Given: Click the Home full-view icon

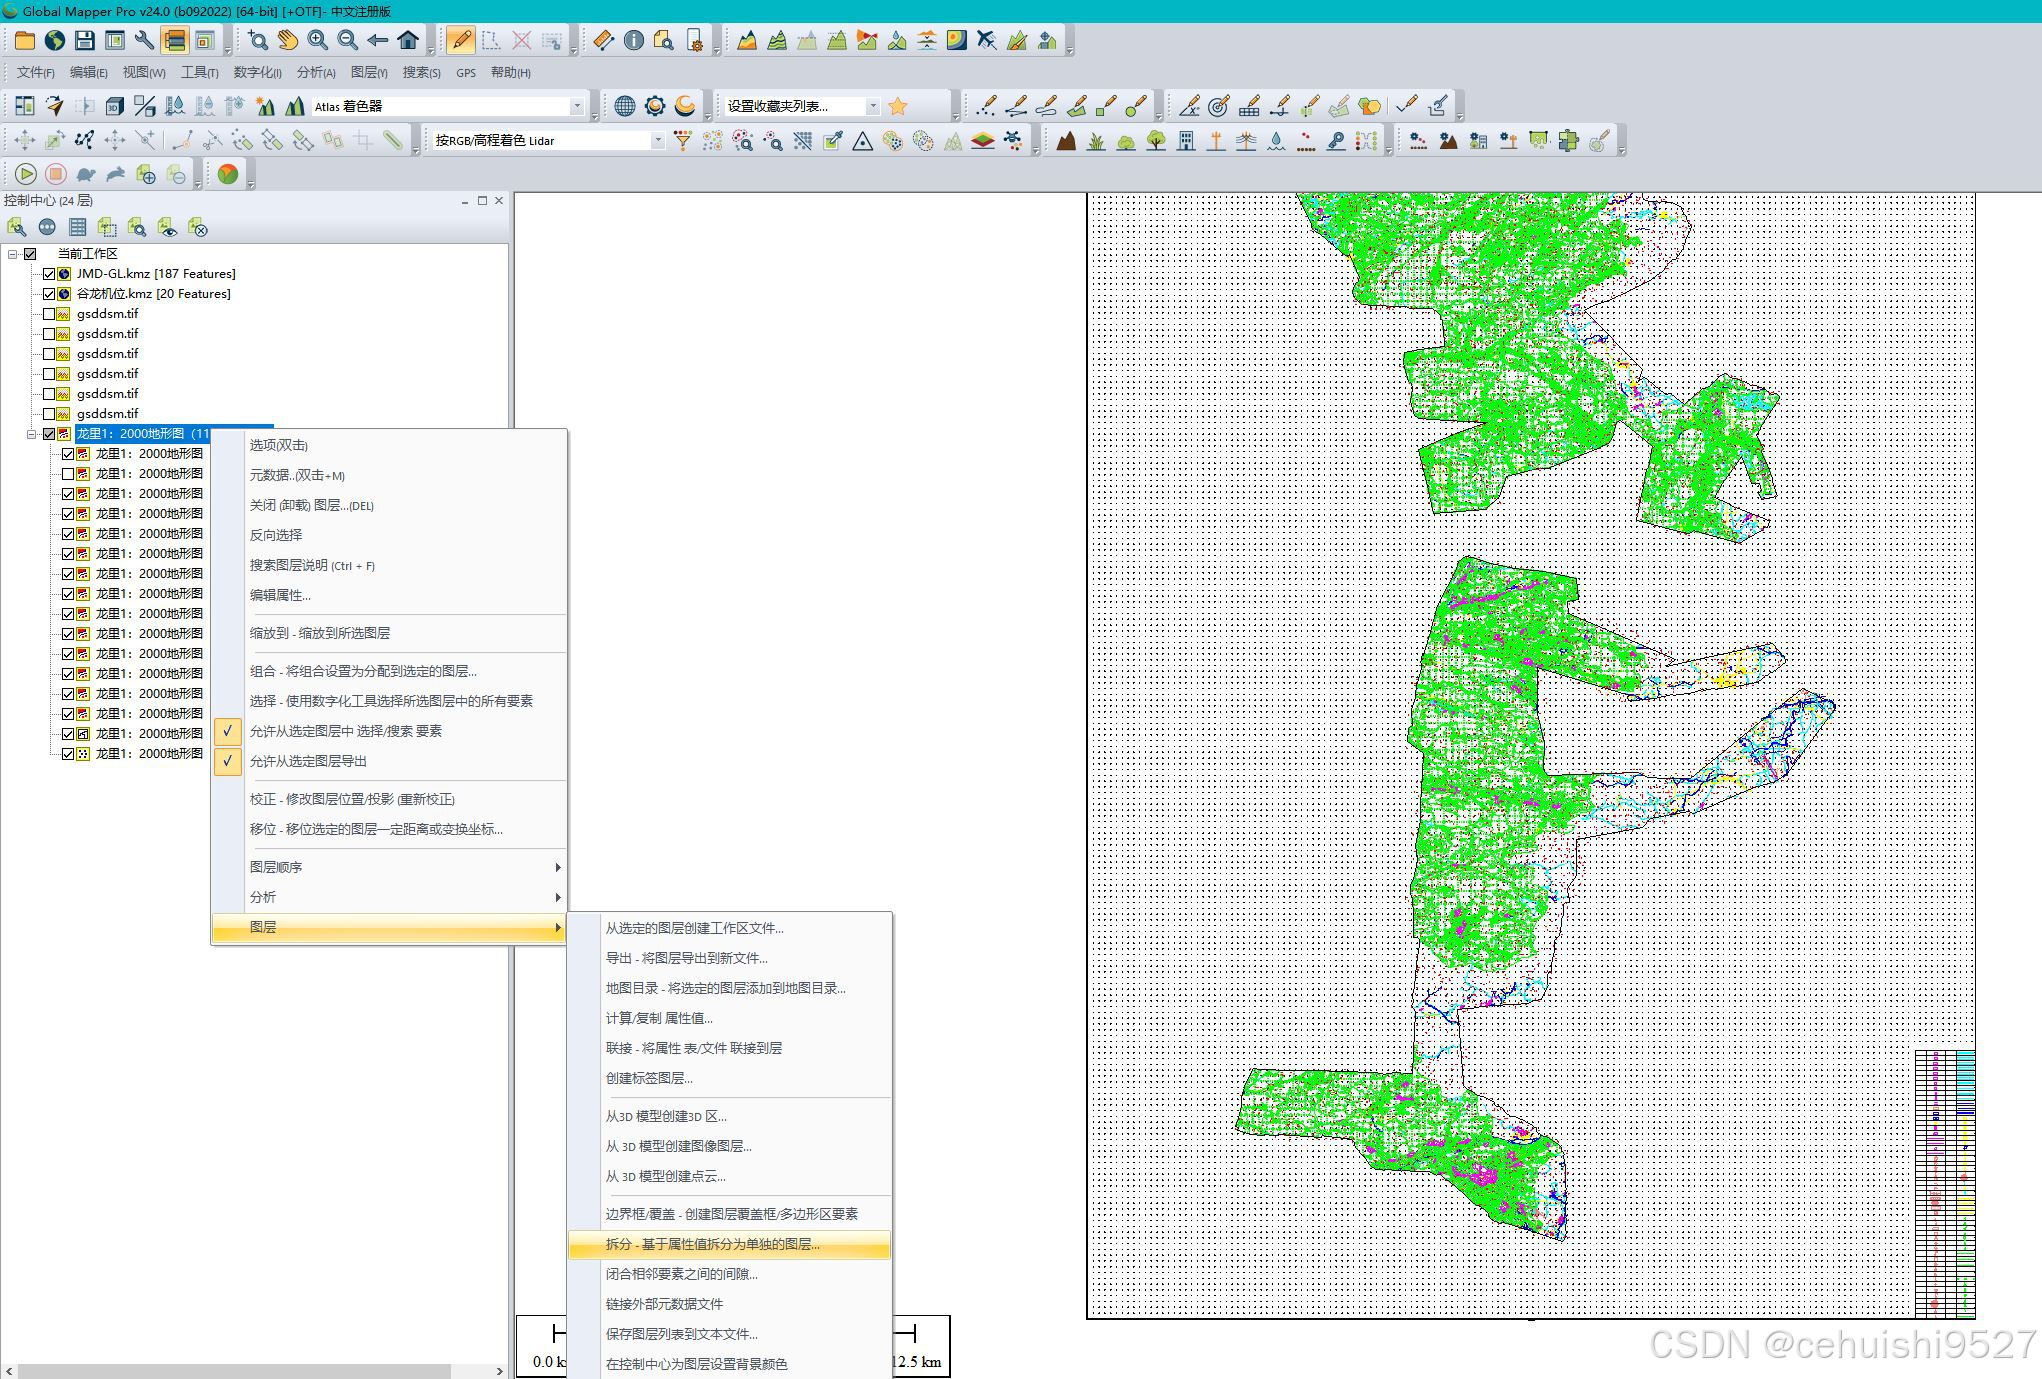Looking at the screenshot, I should pos(408,40).
